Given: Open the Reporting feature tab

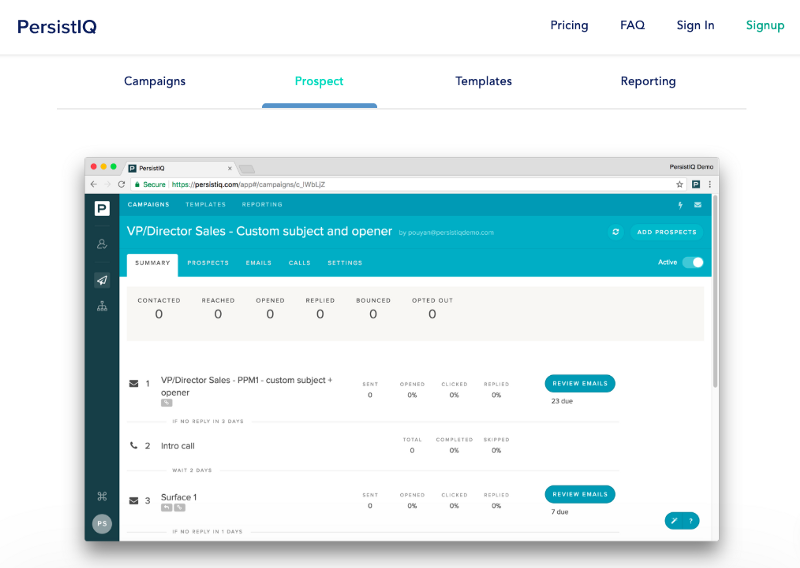Looking at the screenshot, I should point(648,81).
